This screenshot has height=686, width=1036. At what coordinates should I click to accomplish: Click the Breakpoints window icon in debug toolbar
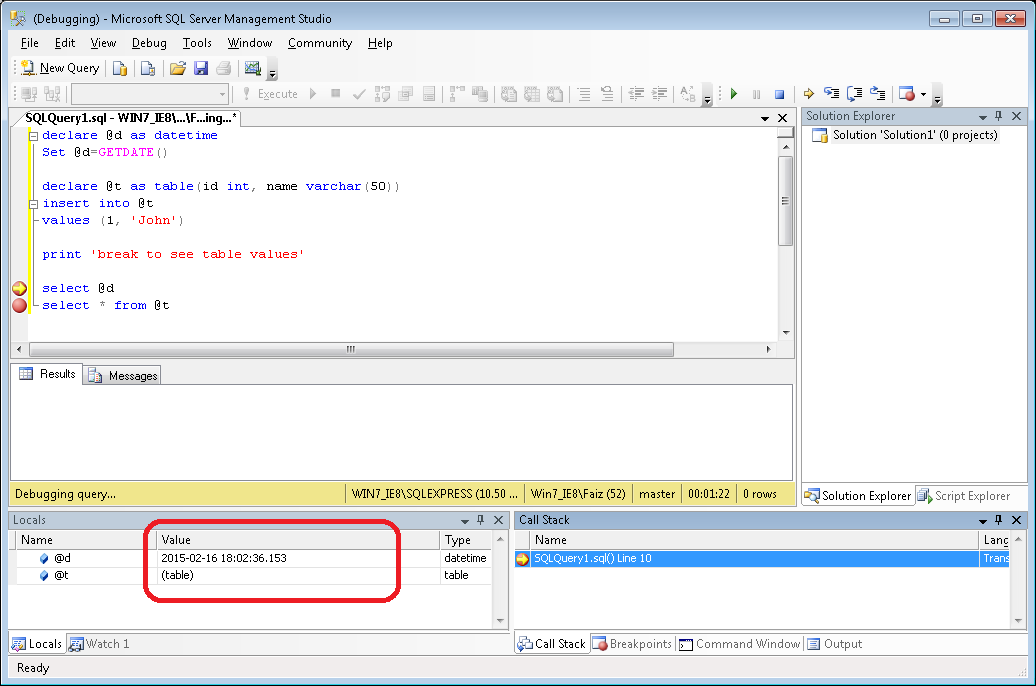tap(907, 94)
